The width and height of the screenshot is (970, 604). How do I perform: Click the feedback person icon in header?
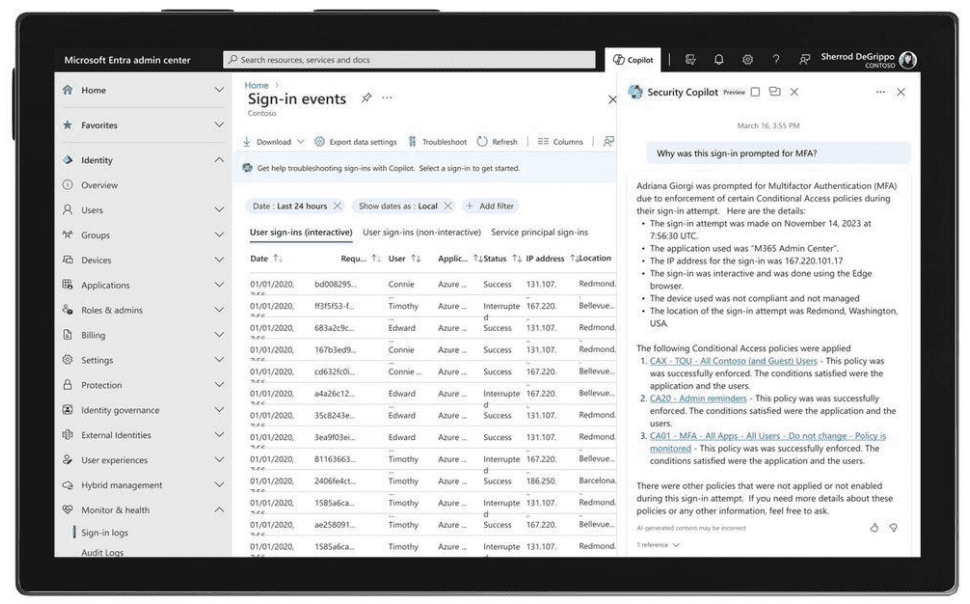coord(804,59)
